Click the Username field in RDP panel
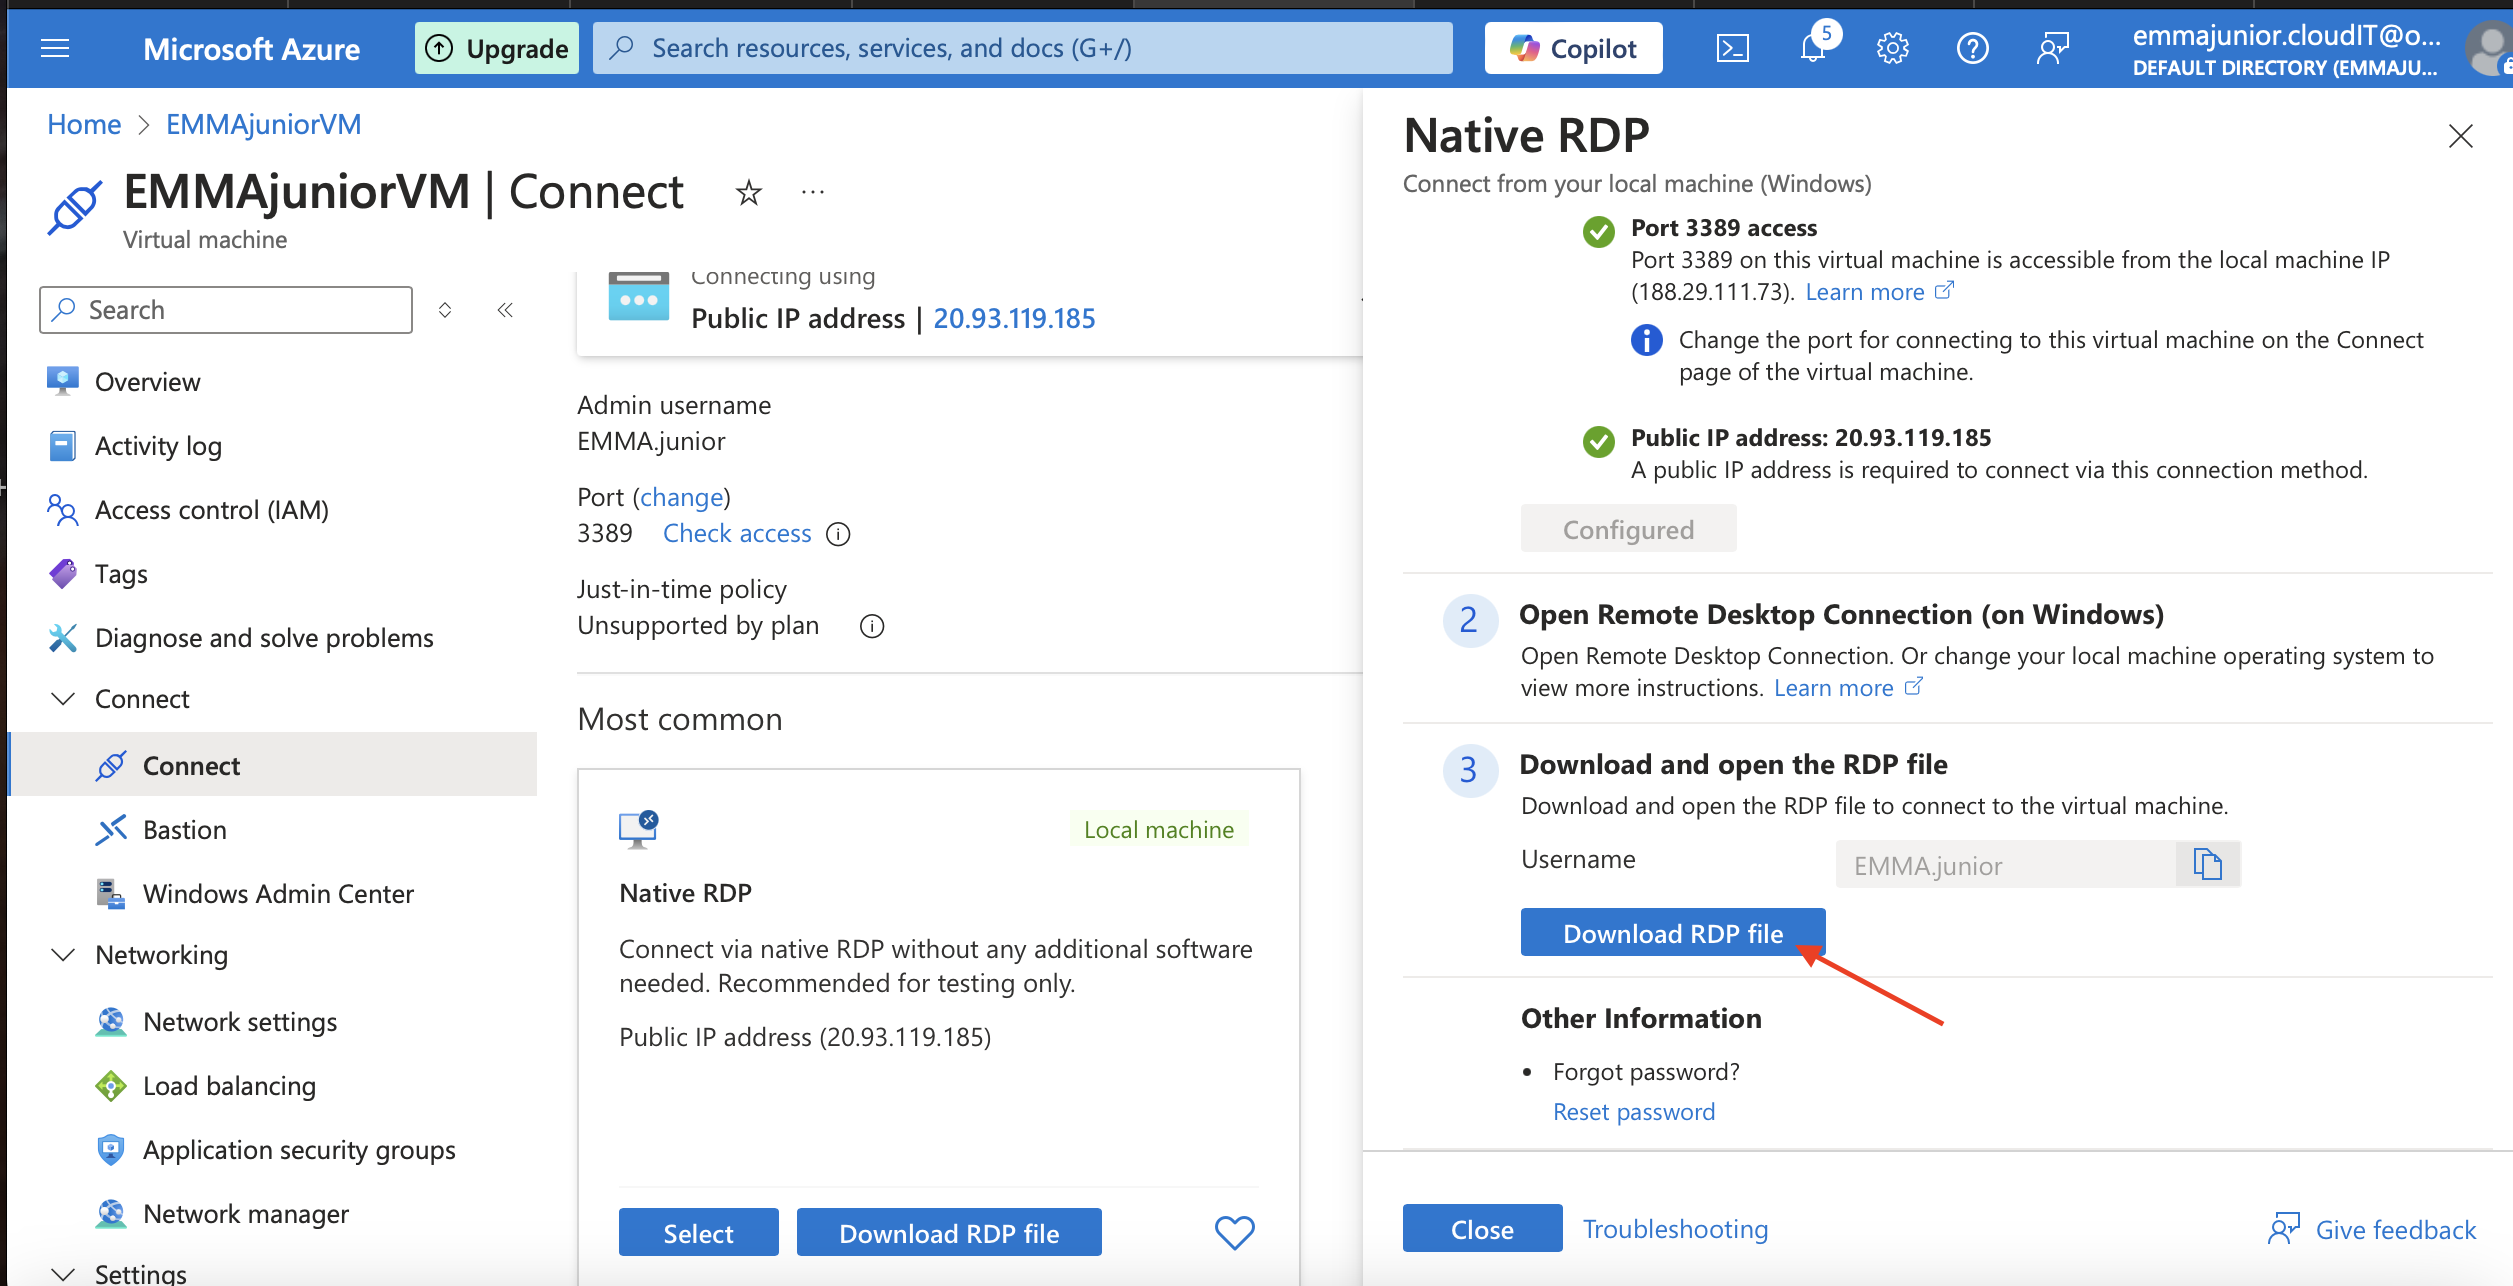The width and height of the screenshot is (2513, 1286). pyautogui.click(x=2005, y=864)
